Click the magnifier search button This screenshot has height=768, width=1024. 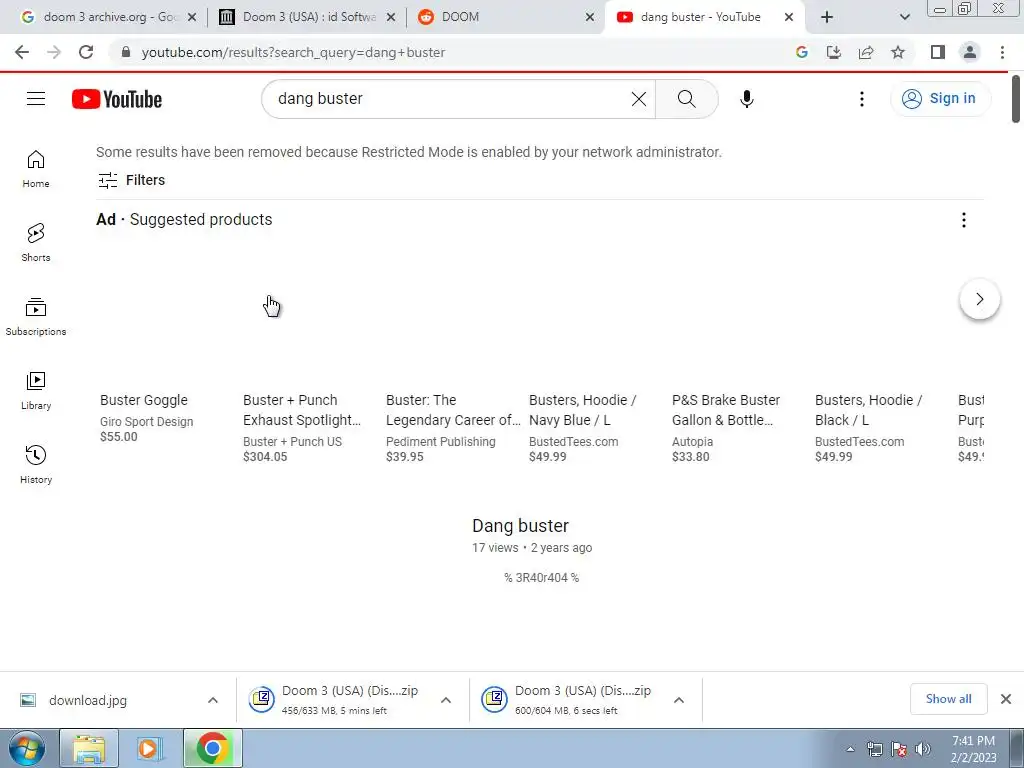[x=686, y=99]
